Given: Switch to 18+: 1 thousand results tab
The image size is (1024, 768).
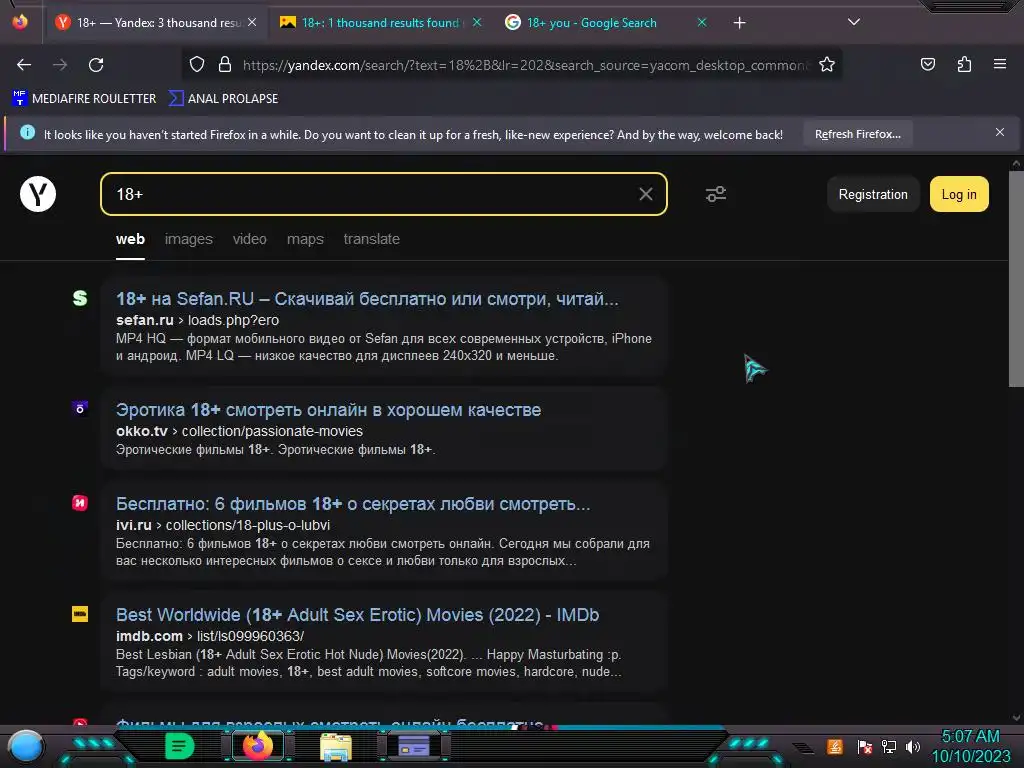Looking at the screenshot, I should coord(382,23).
